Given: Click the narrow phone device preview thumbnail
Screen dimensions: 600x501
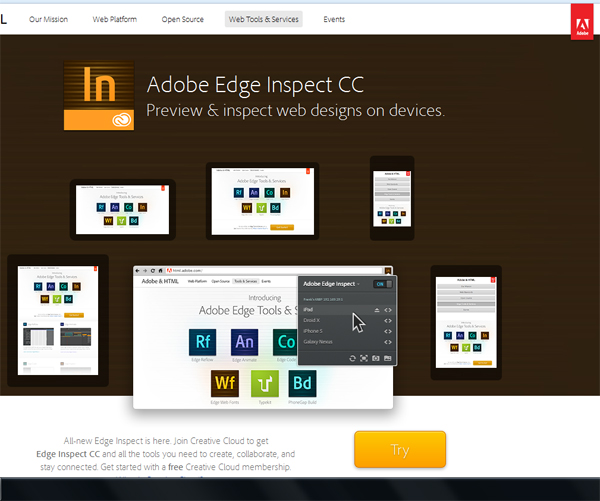Looking at the screenshot, I should coord(392,198).
